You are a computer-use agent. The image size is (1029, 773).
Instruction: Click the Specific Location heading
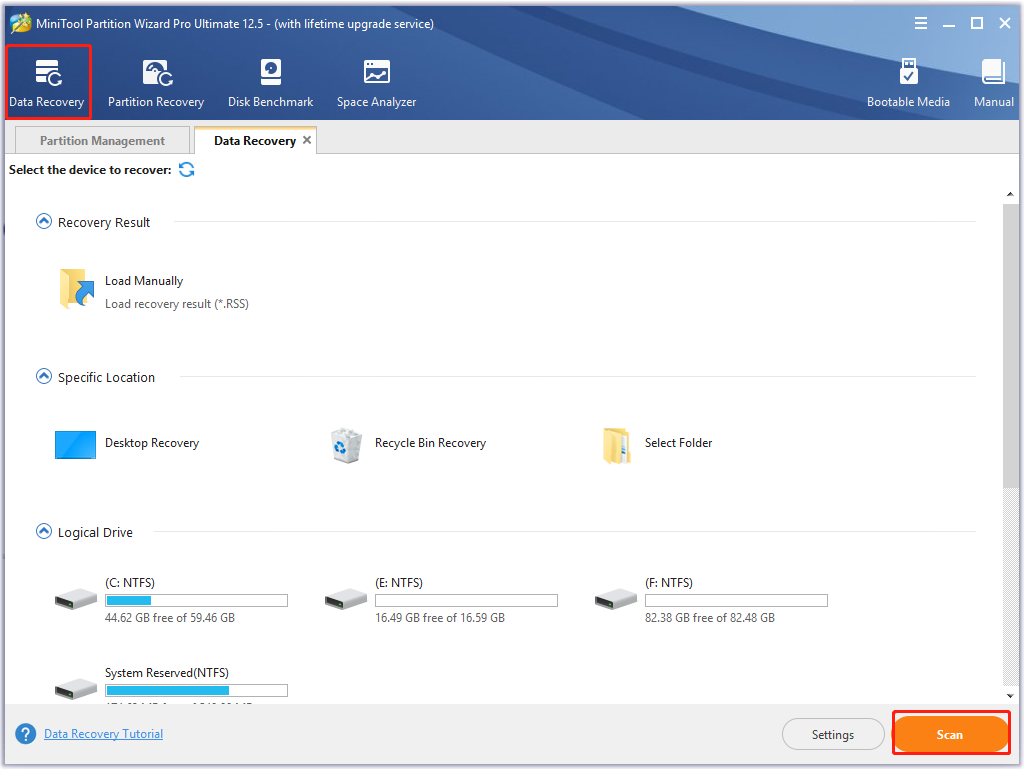[106, 377]
